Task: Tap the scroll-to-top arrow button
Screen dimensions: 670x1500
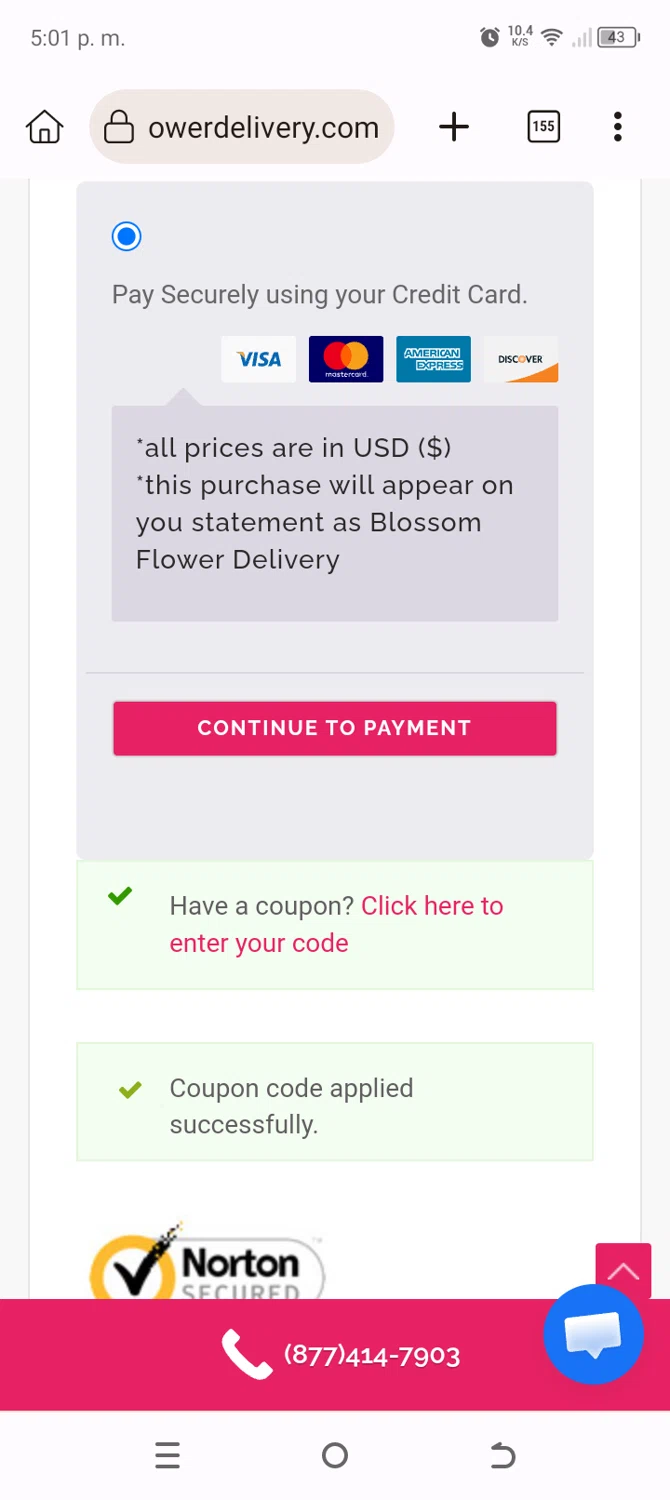Action: tap(623, 1271)
